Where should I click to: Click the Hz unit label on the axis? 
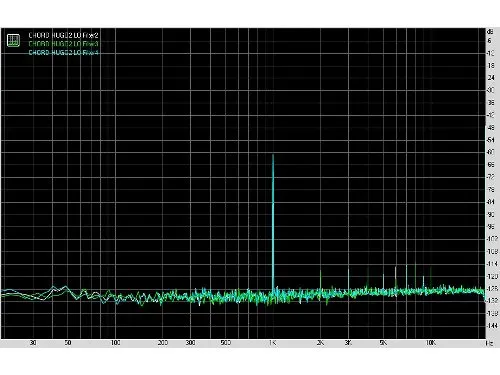pos(489,343)
